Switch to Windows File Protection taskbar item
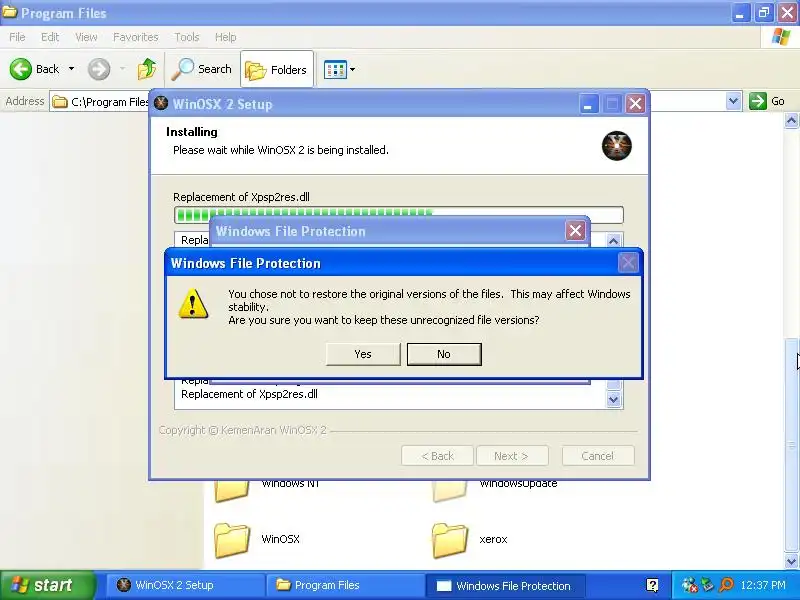 click(x=505, y=585)
